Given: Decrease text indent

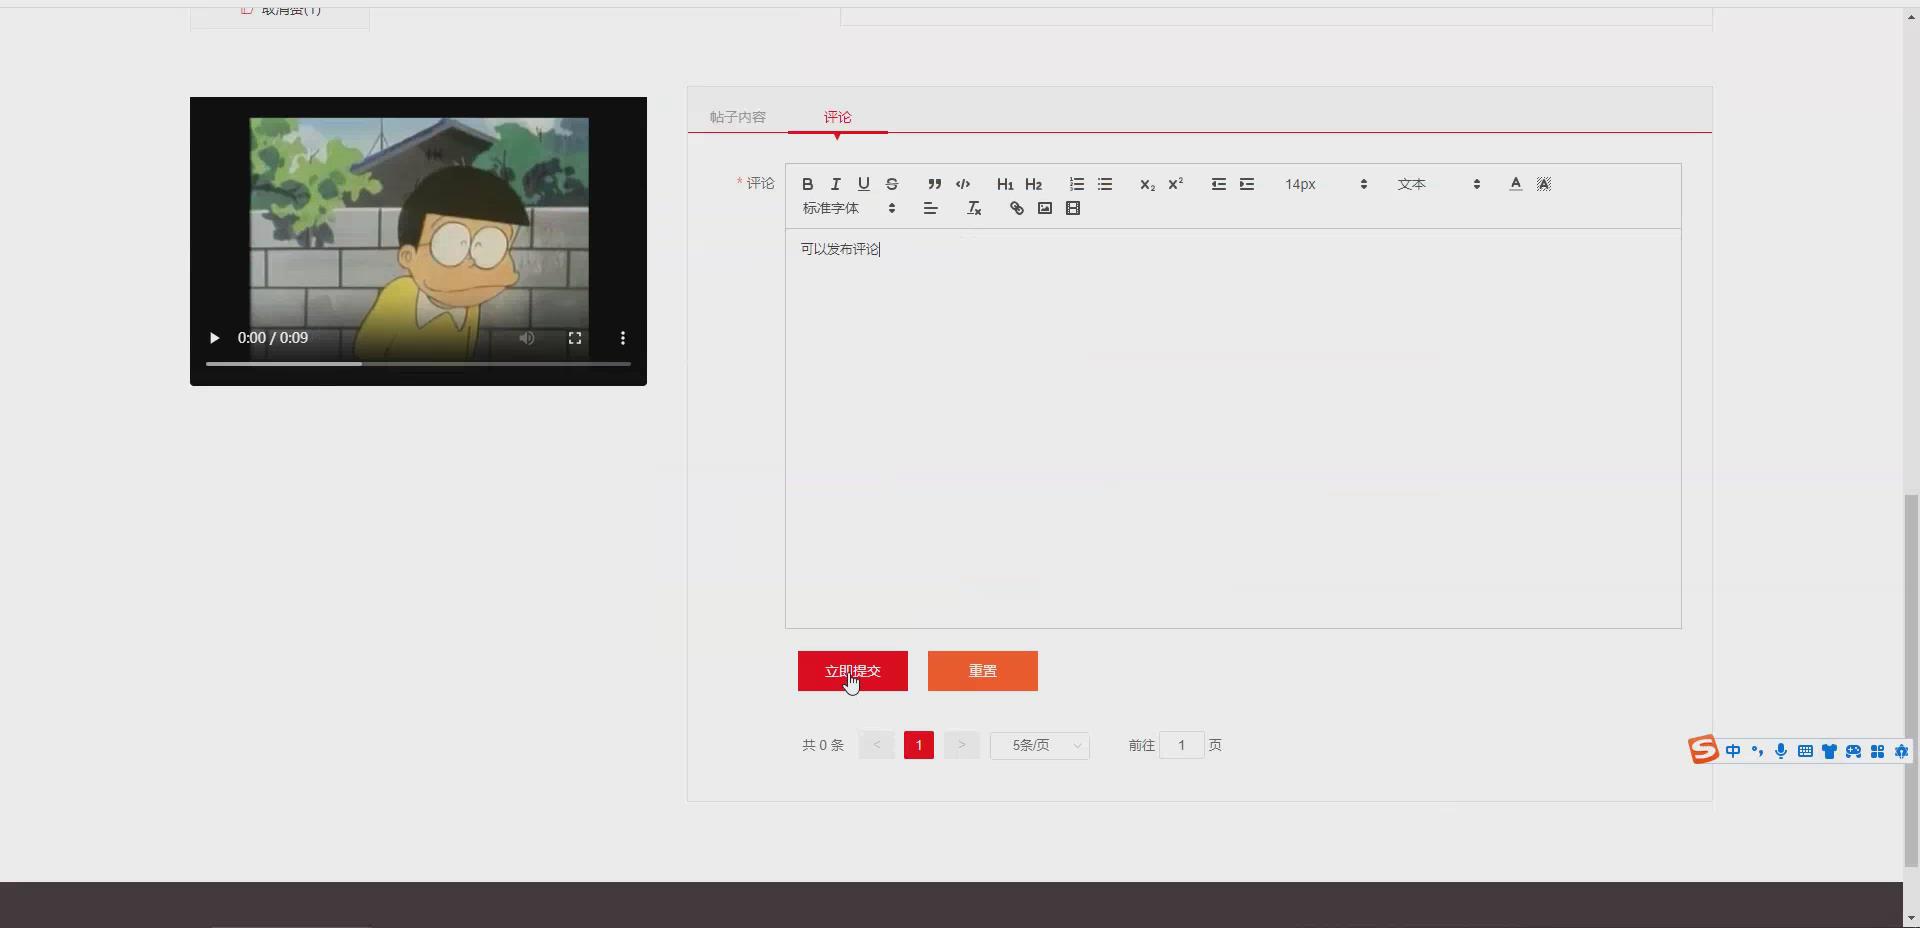Looking at the screenshot, I should (x=1218, y=184).
